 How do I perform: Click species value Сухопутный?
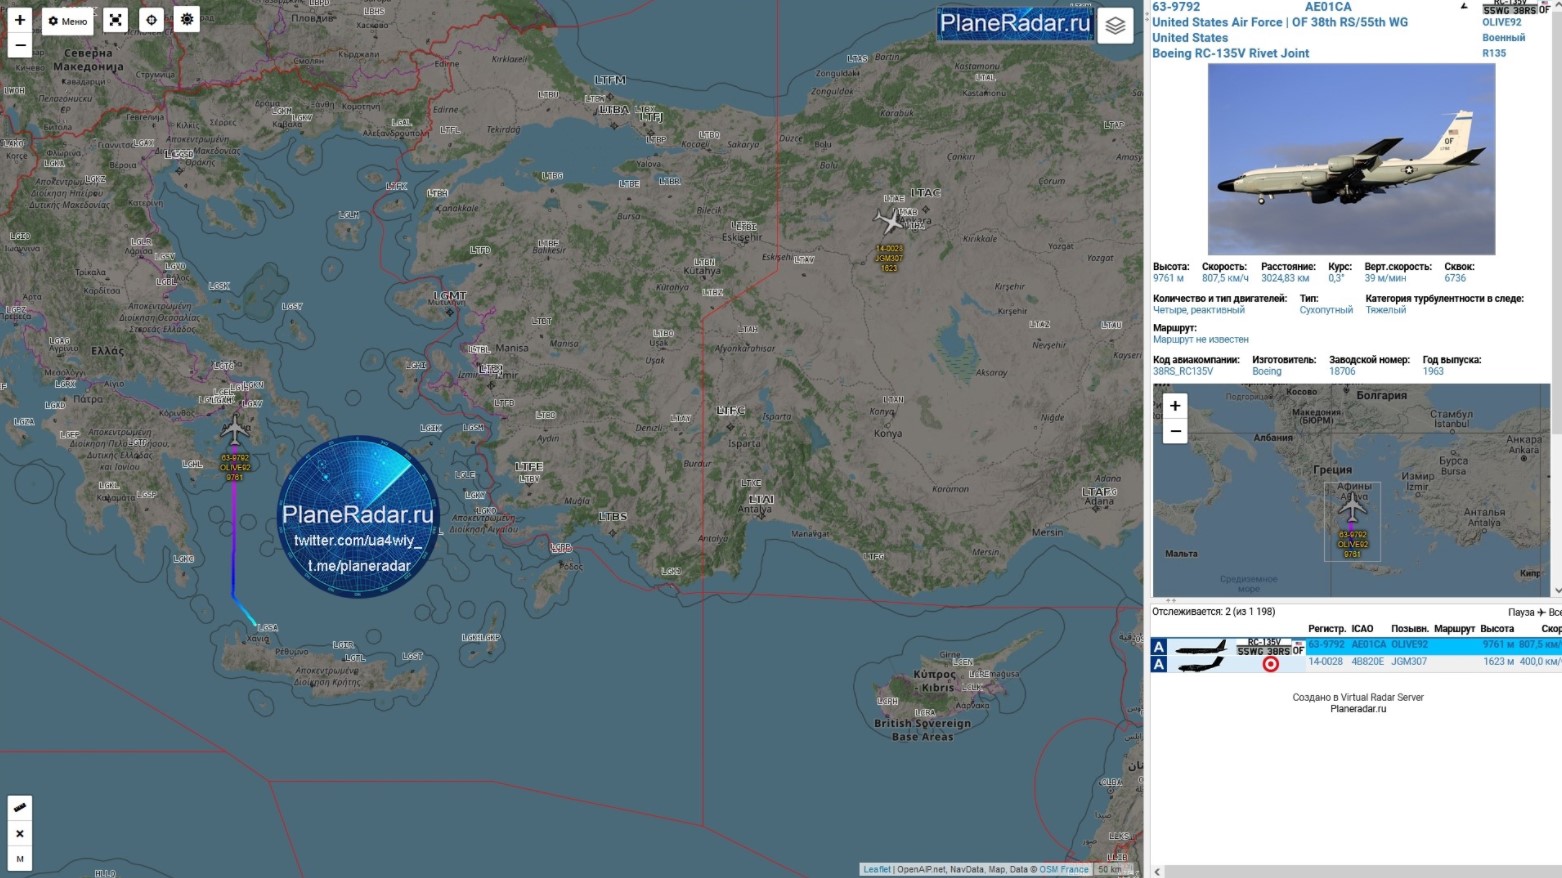(x=1326, y=310)
